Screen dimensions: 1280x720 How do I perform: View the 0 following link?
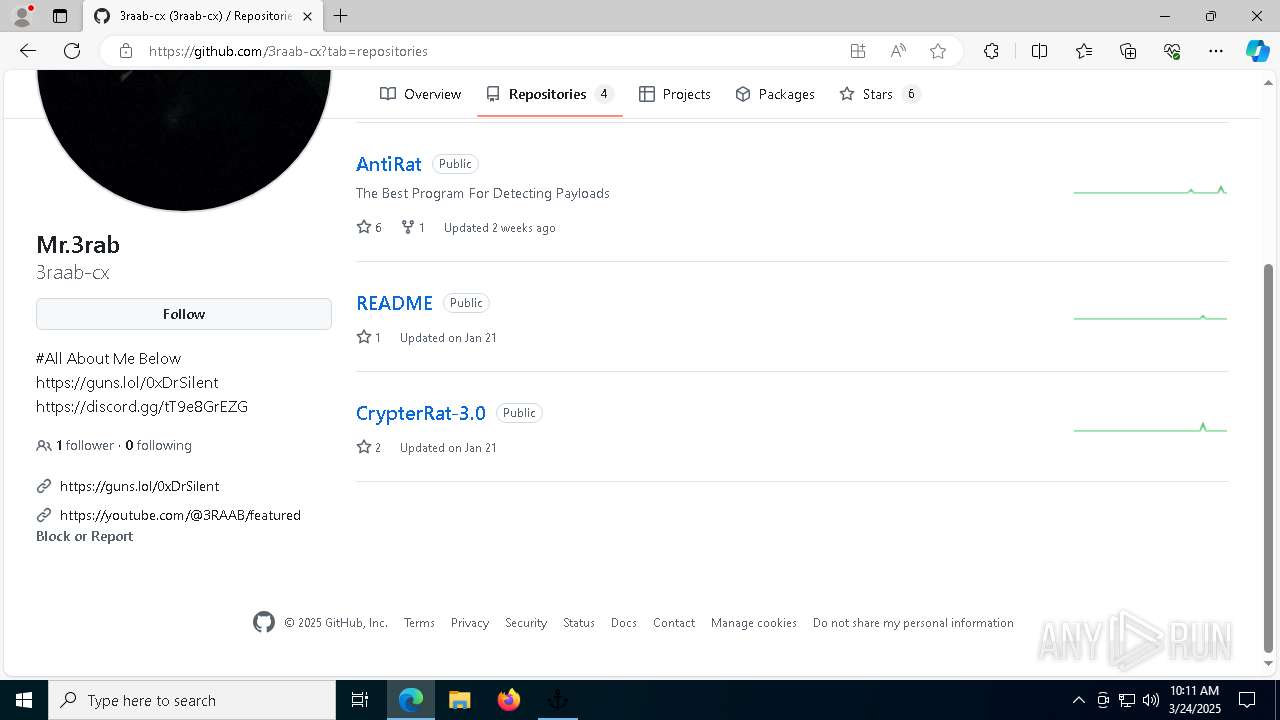pyautogui.click(x=158, y=446)
